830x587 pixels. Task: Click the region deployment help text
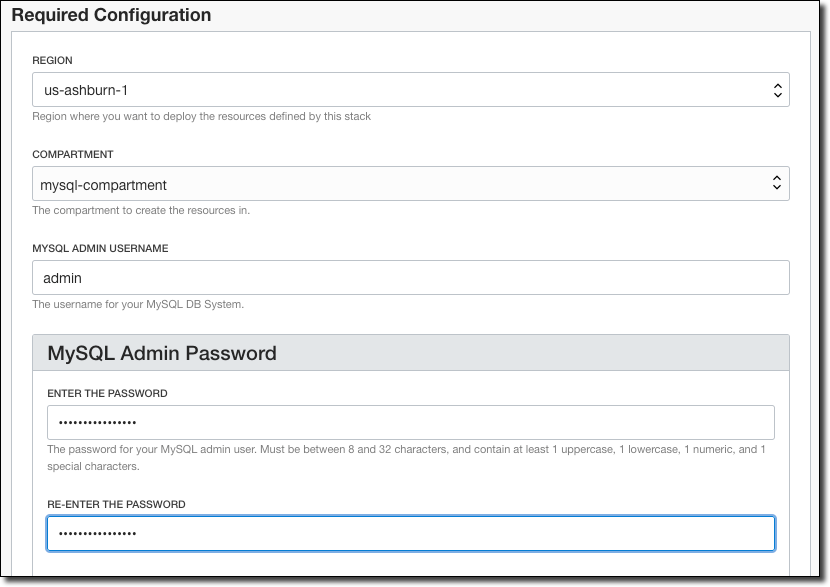pyautogui.click(x=201, y=116)
